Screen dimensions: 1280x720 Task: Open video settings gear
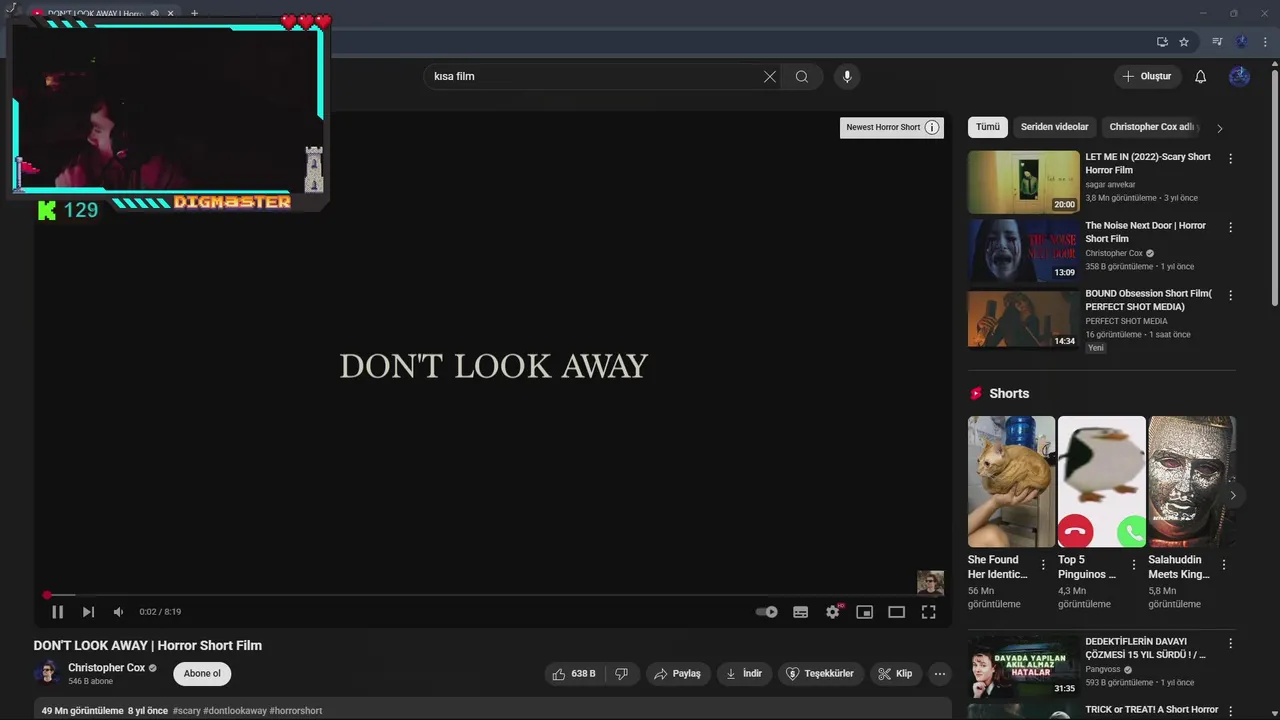pyautogui.click(x=833, y=612)
